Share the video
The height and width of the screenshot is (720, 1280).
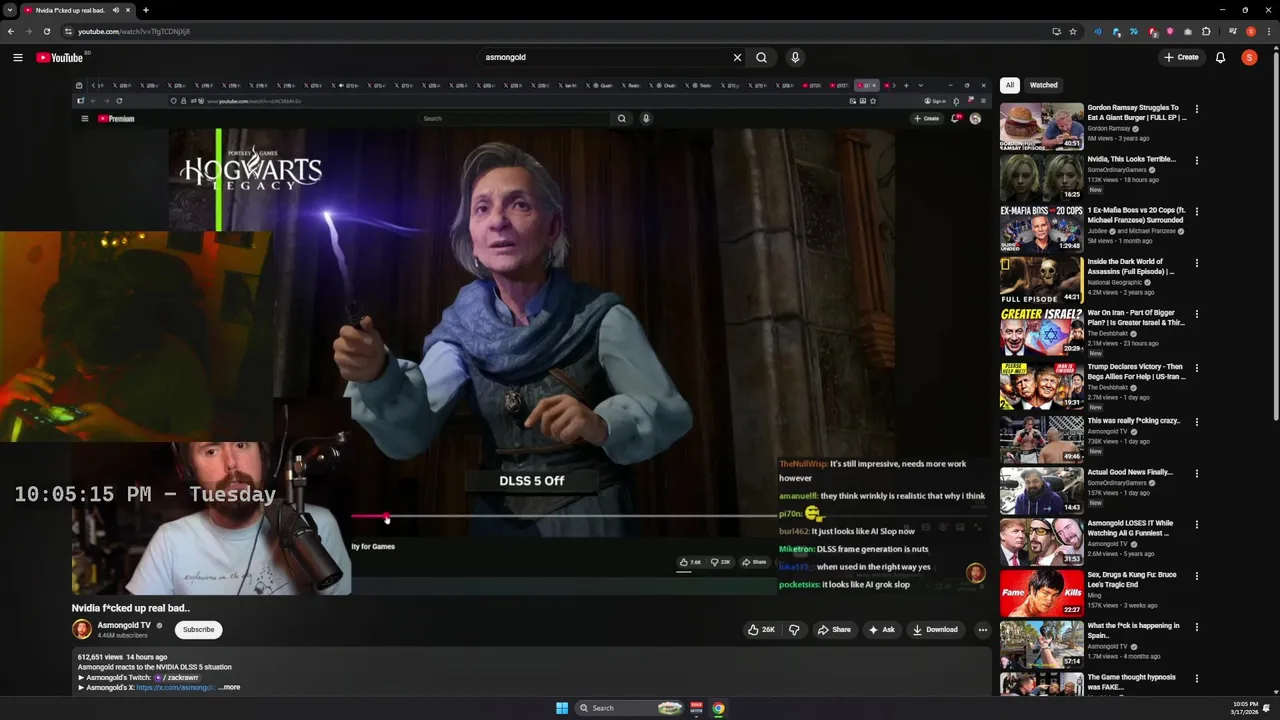click(834, 630)
